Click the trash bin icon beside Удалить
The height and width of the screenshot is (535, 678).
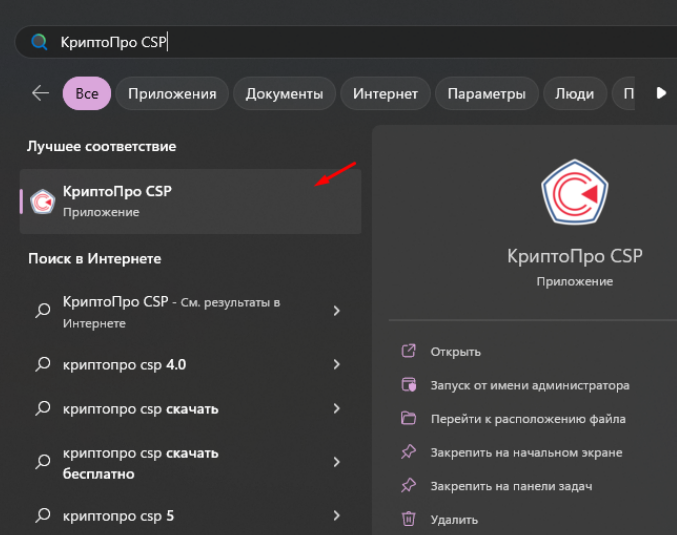point(409,519)
